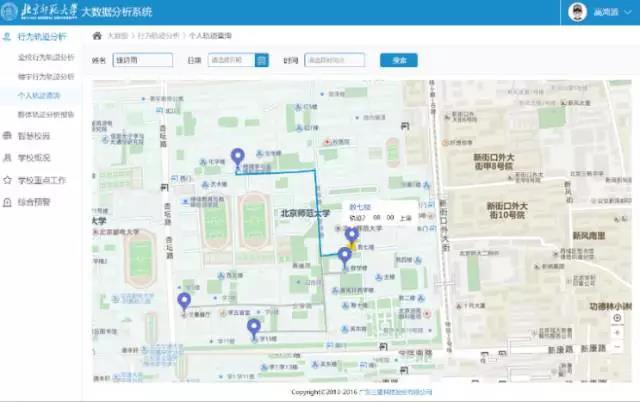Click the 时间 time input field
640x402 pixels.
(334, 60)
